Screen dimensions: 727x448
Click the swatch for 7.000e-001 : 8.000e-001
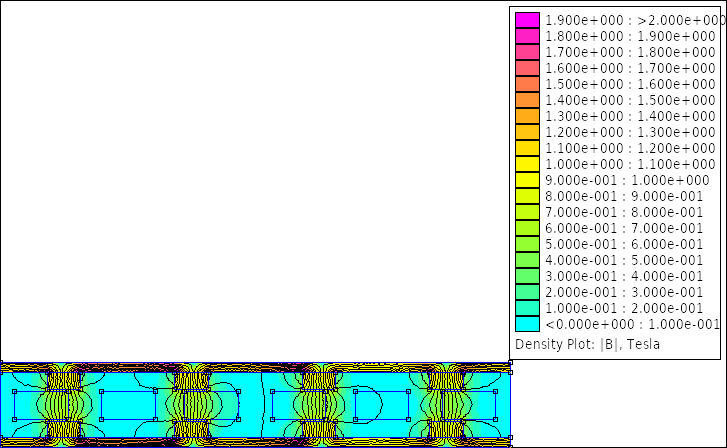point(527,212)
